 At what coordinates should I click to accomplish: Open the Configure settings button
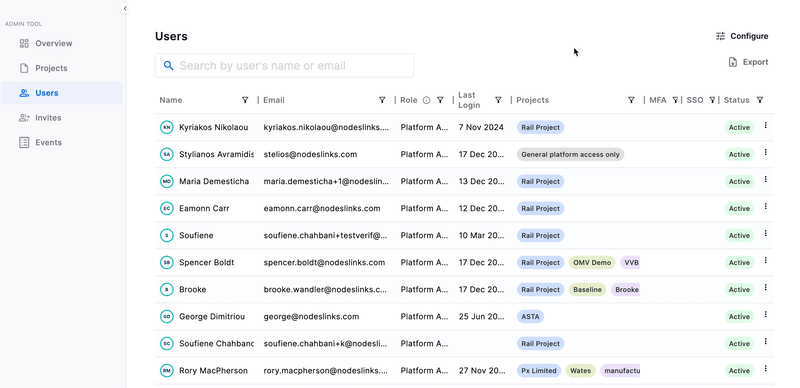(x=742, y=36)
